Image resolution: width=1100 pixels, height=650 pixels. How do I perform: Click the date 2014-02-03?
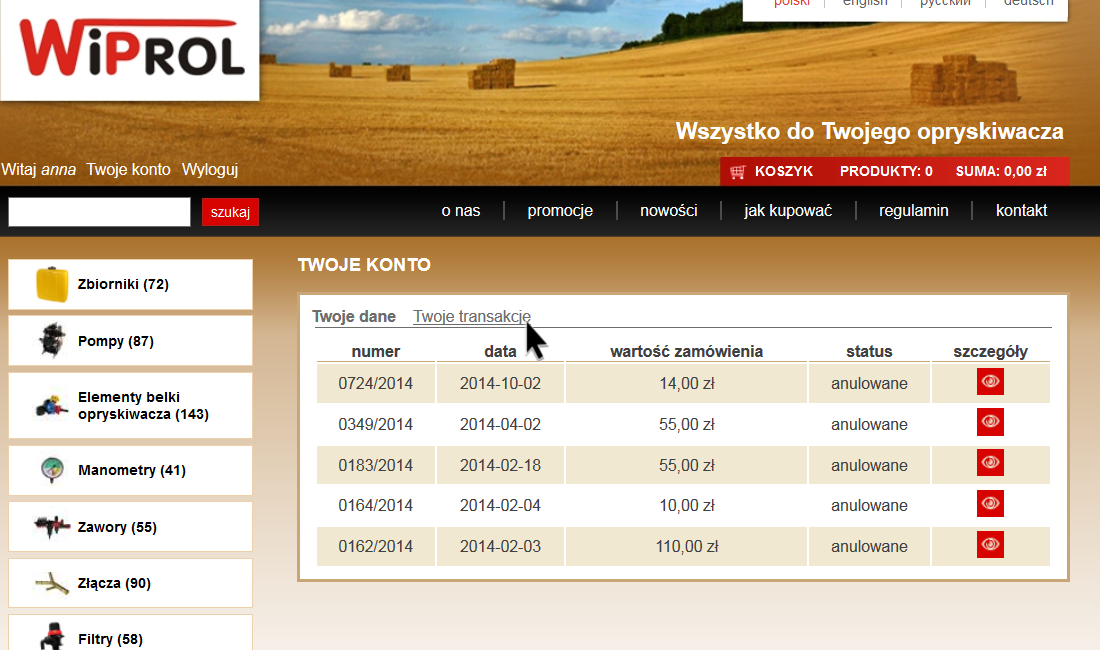pyautogui.click(x=500, y=546)
